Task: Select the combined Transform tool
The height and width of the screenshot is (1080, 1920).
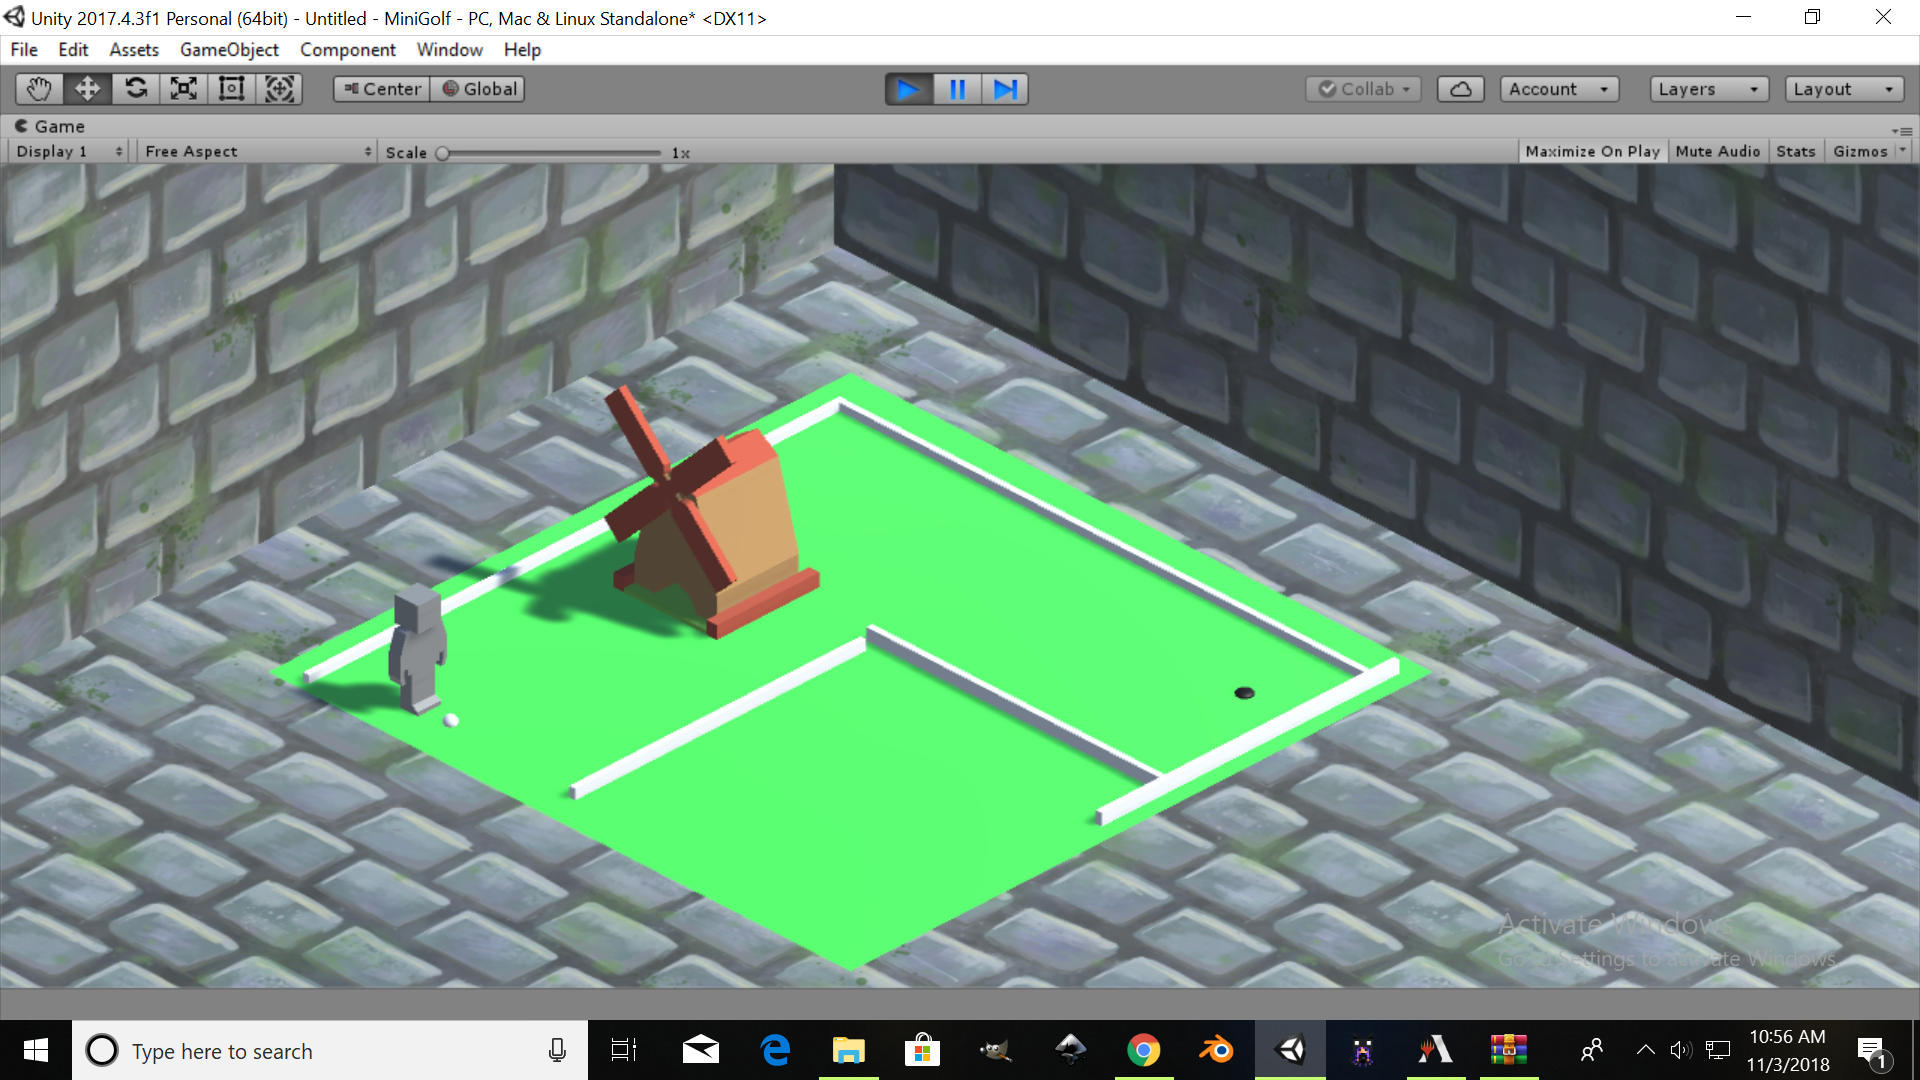Action: click(x=279, y=89)
